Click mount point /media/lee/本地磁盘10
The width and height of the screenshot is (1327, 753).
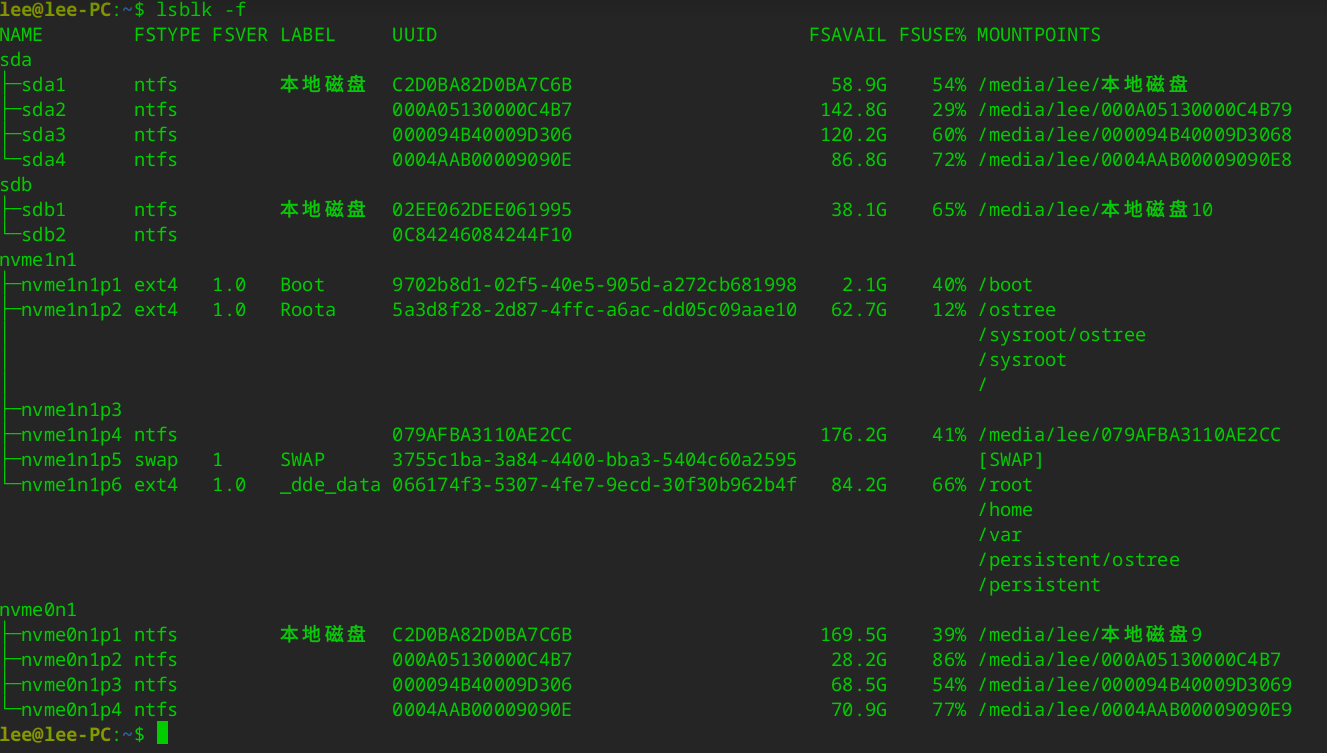(1095, 210)
